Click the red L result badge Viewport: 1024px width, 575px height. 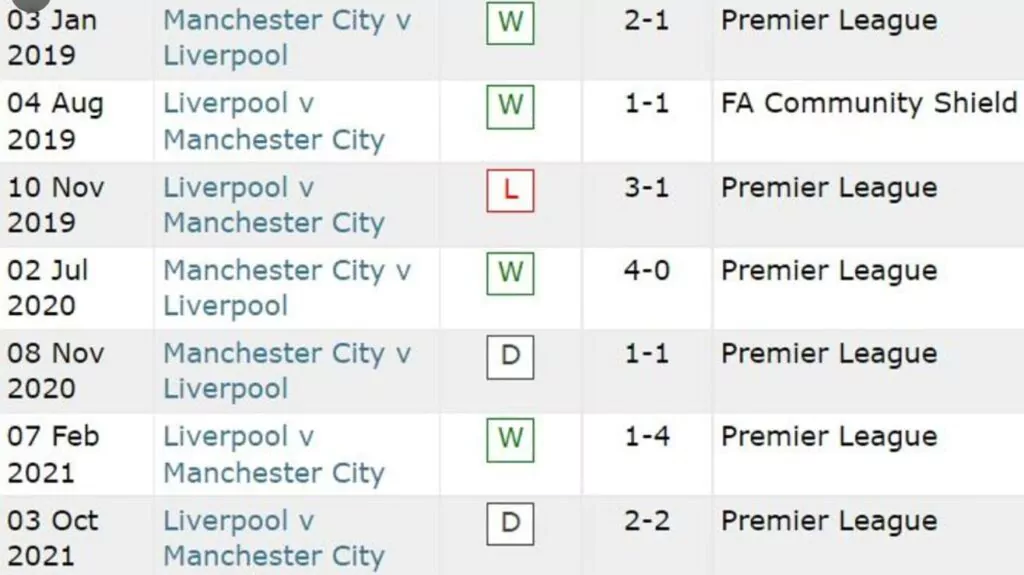click(510, 190)
